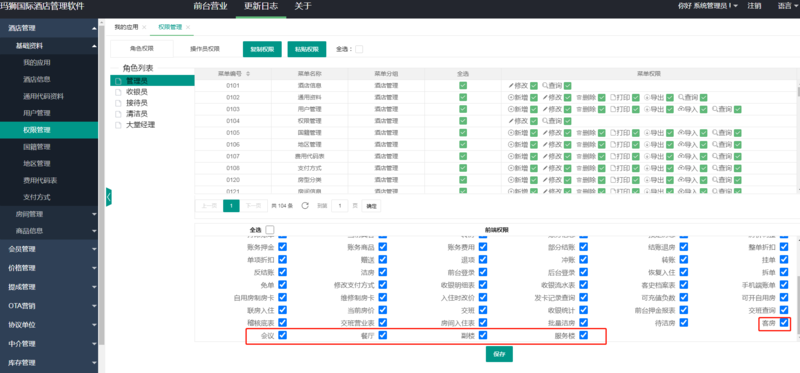Click the 接待员 role document icon
Viewport: 800px width, 373px height.
(118, 103)
